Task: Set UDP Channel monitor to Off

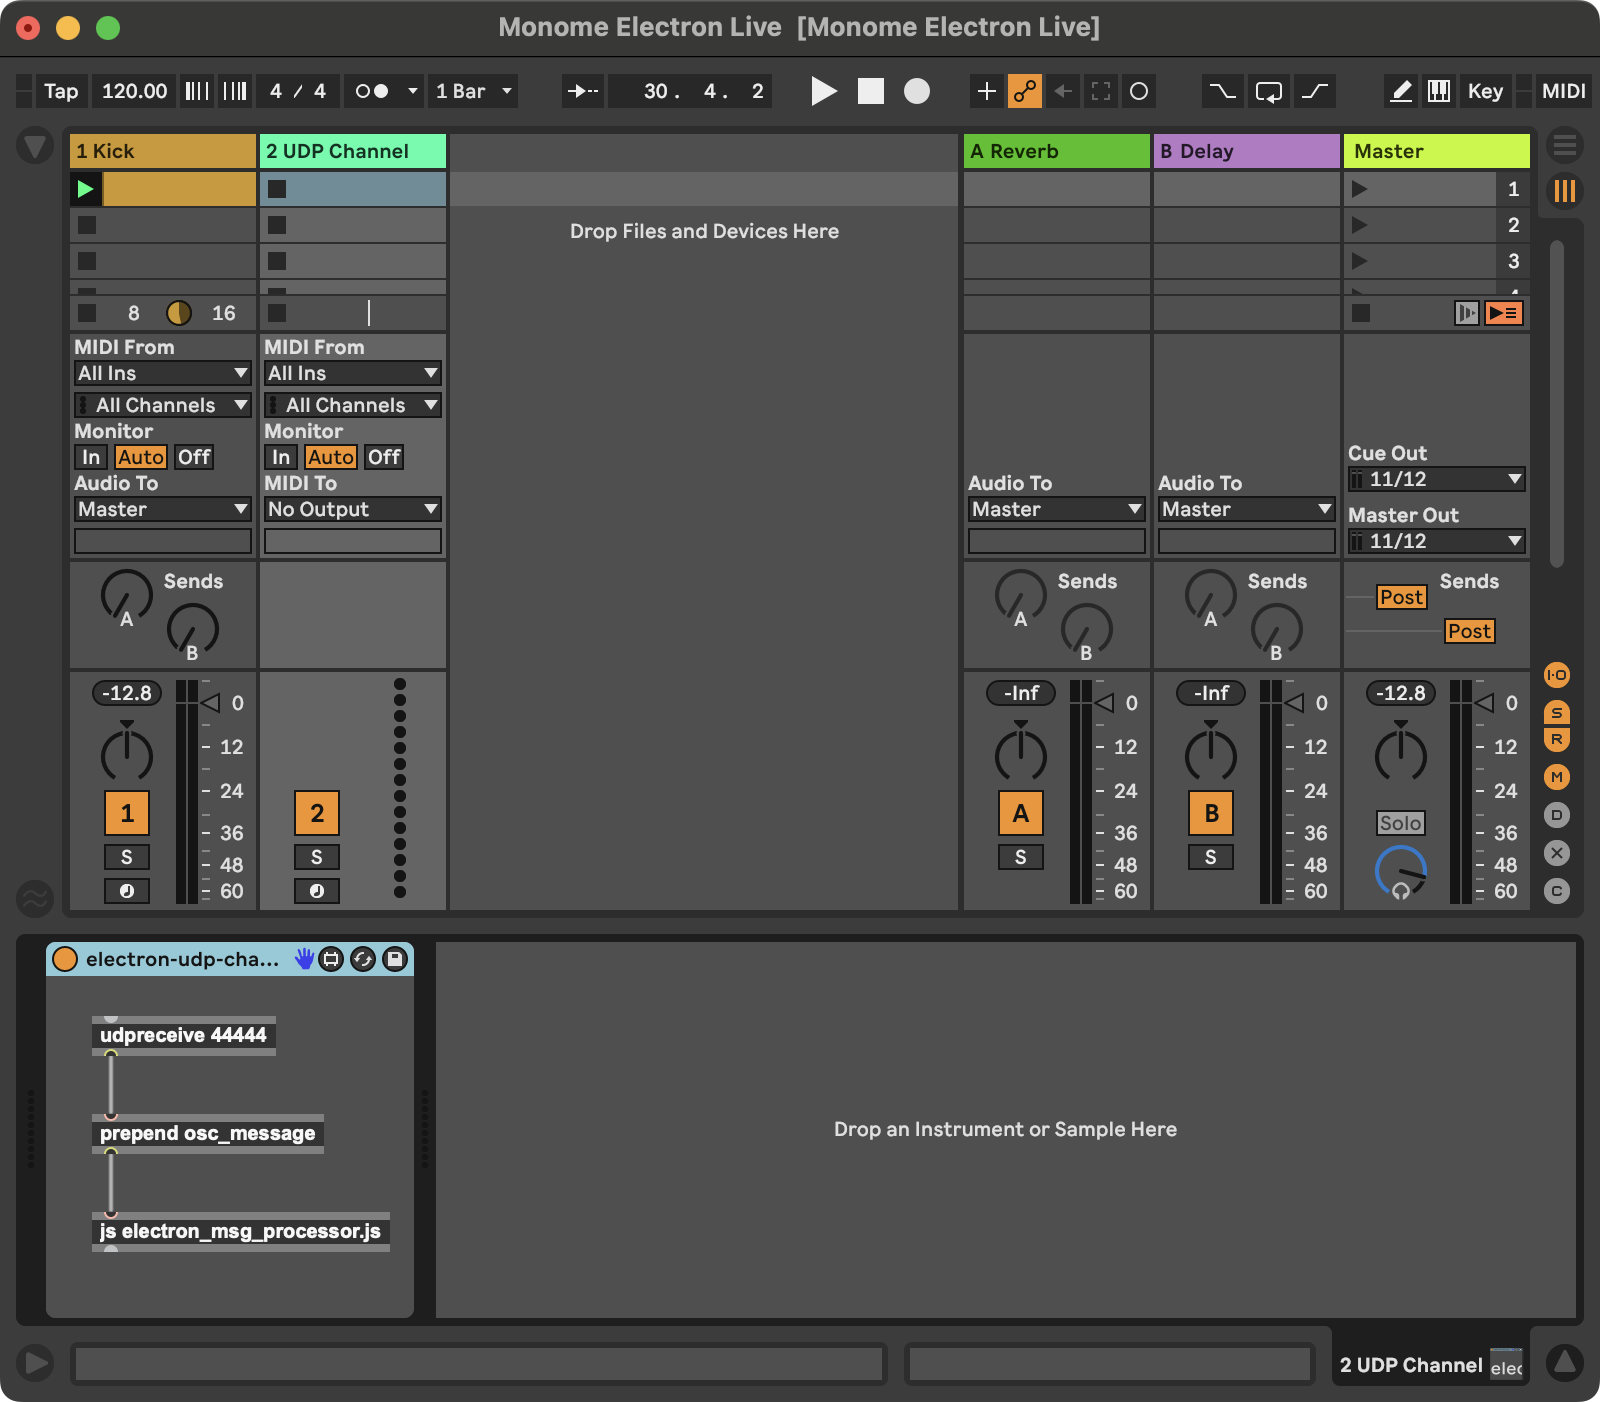Action: pyautogui.click(x=384, y=457)
